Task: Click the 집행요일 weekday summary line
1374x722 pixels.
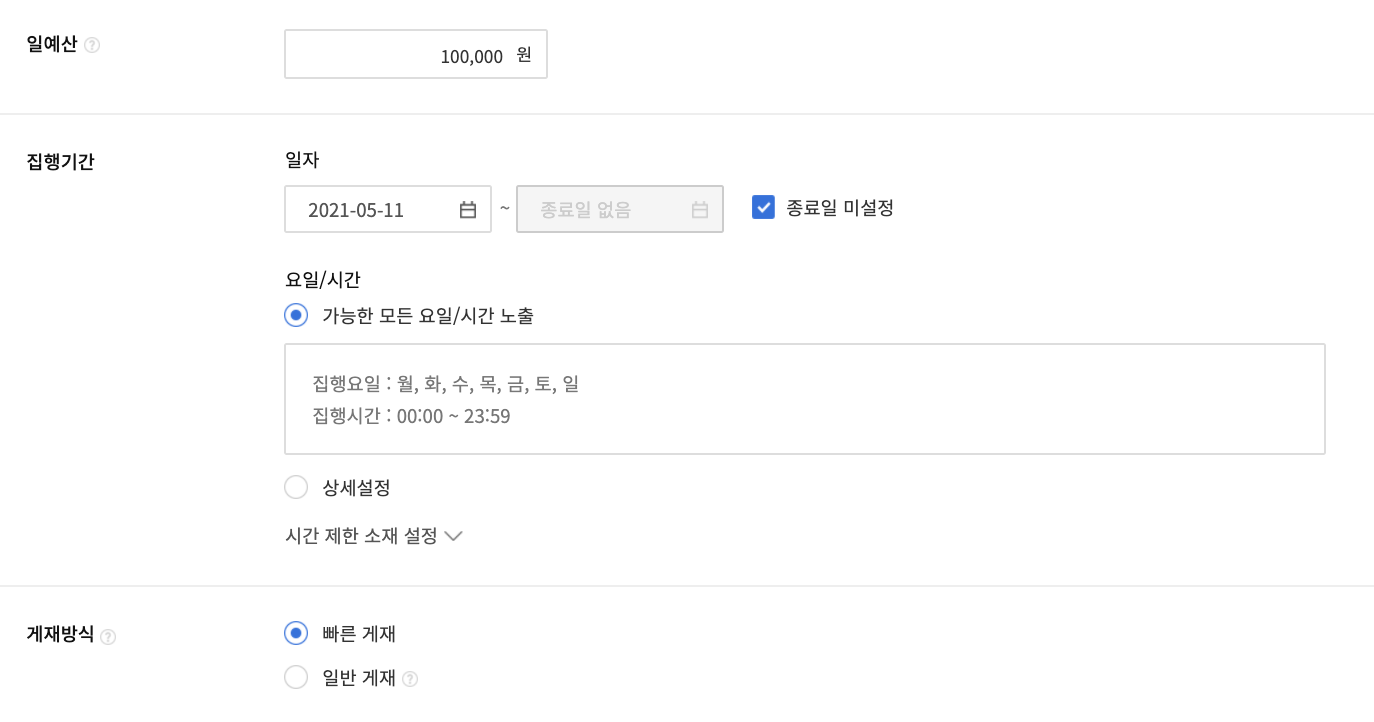Action: point(446,383)
